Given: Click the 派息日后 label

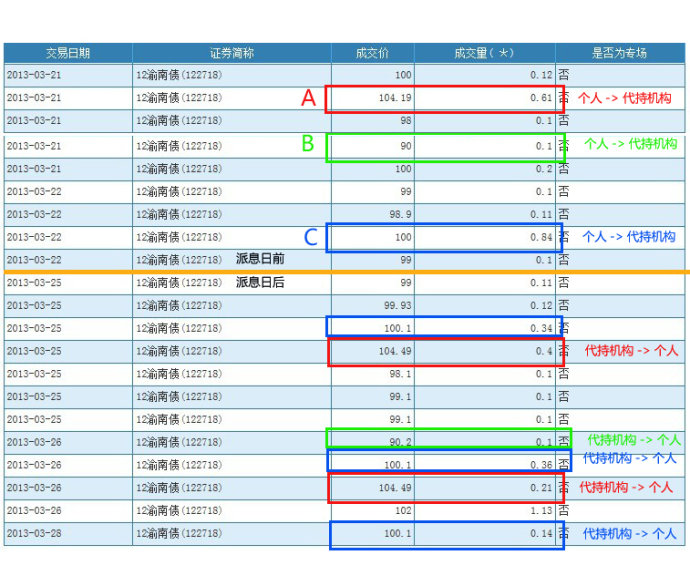Looking at the screenshot, I should click(260, 283).
